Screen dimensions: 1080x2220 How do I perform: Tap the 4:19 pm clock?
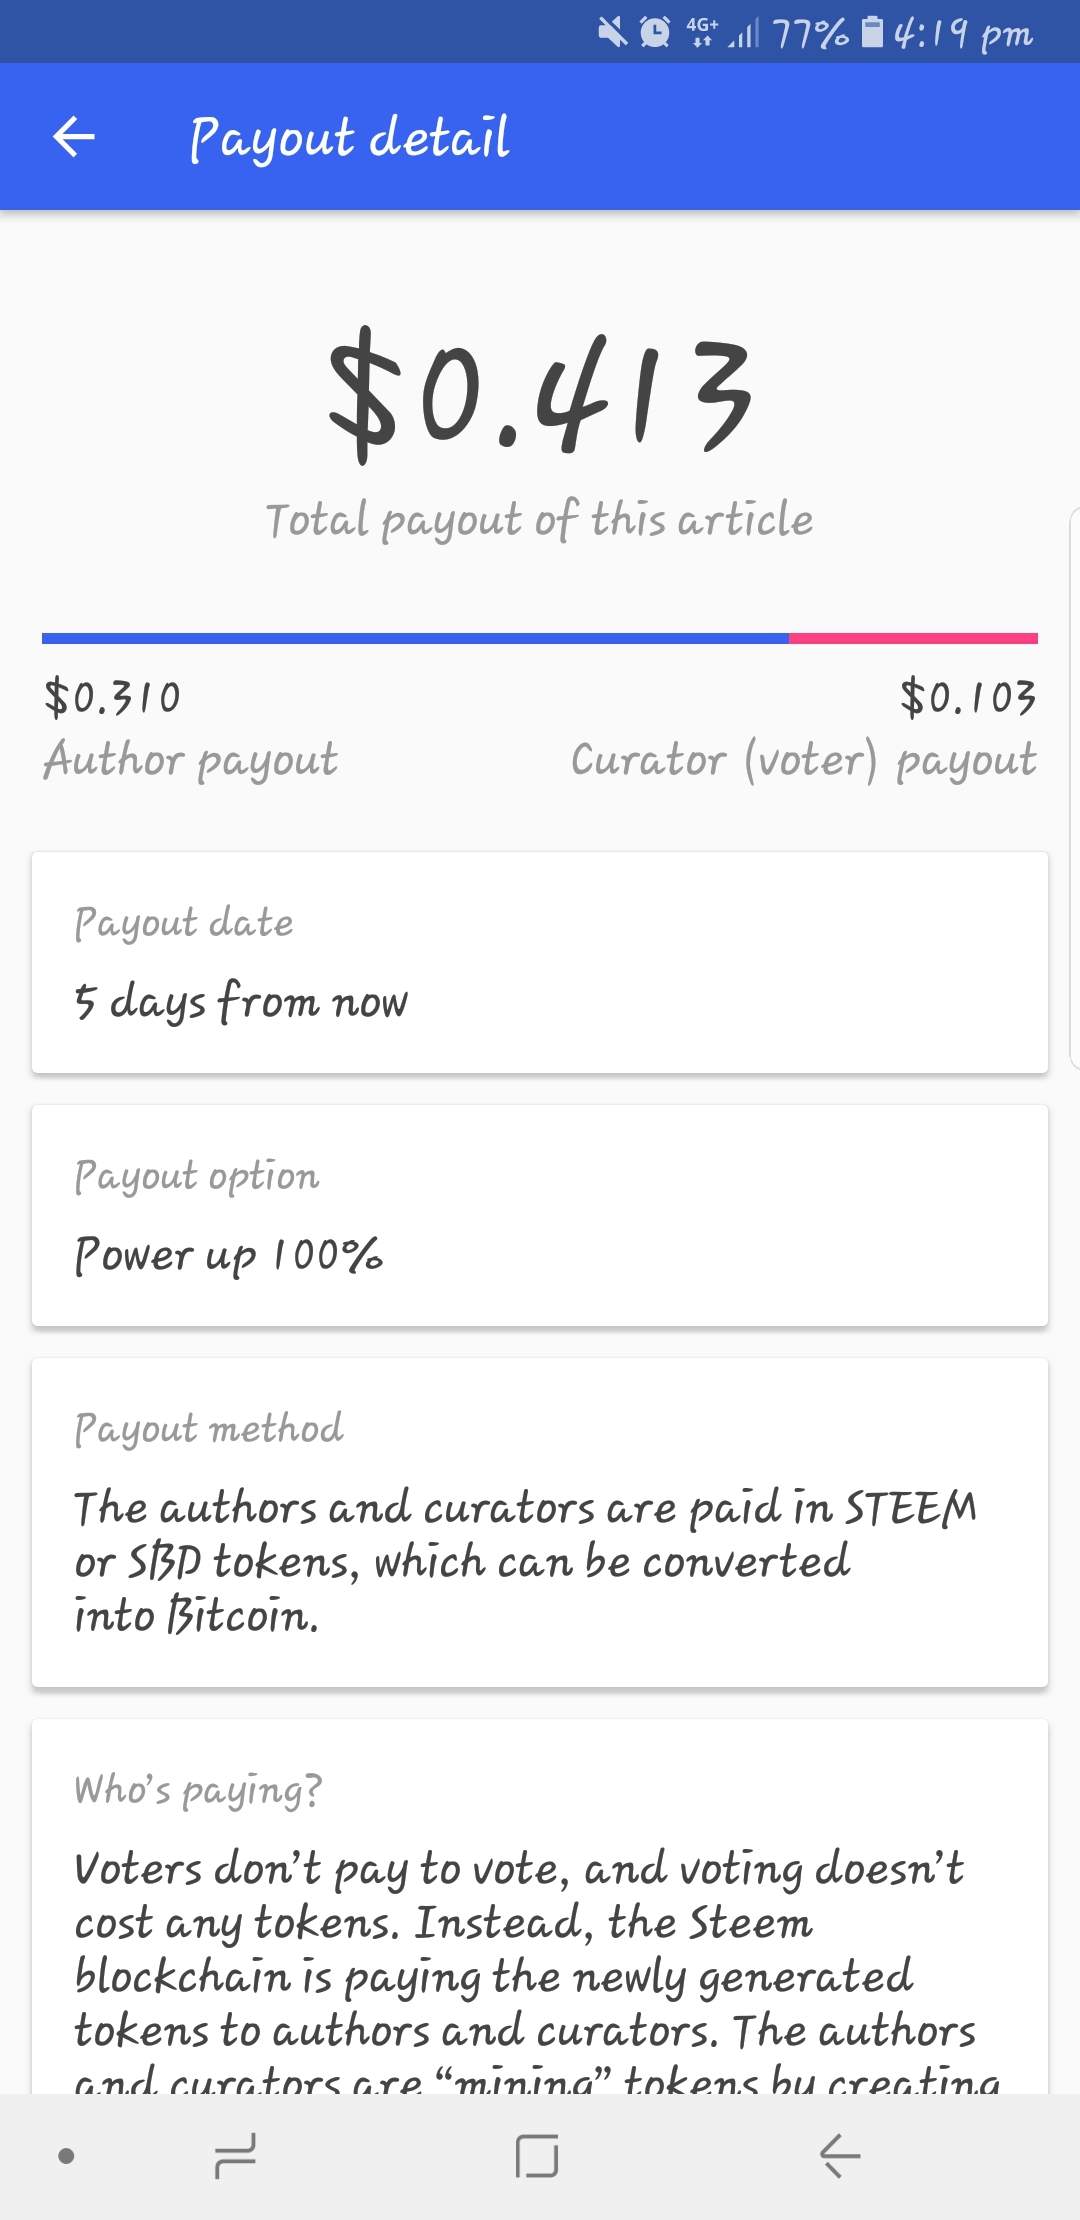962,33
